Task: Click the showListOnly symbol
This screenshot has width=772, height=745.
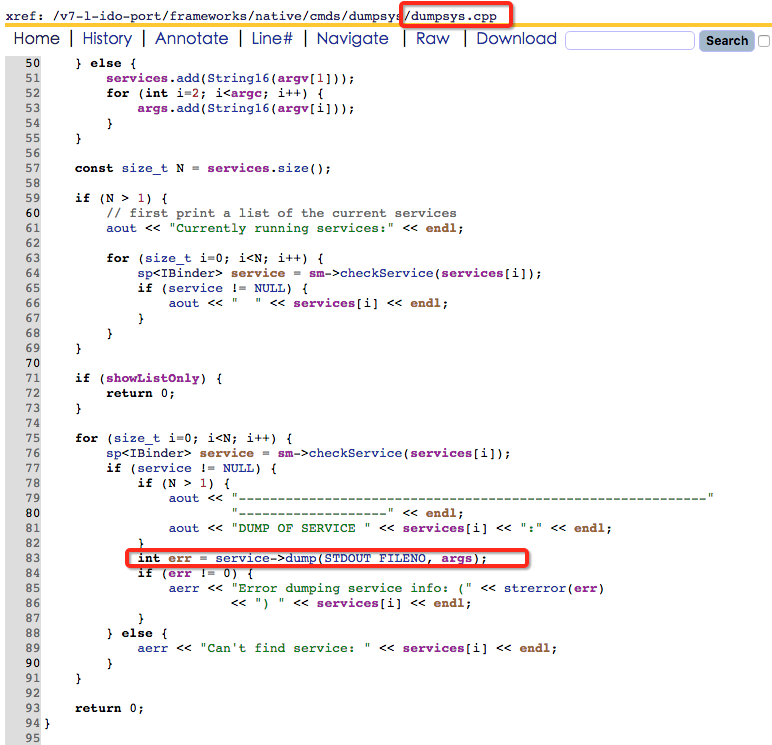Action: (153, 378)
